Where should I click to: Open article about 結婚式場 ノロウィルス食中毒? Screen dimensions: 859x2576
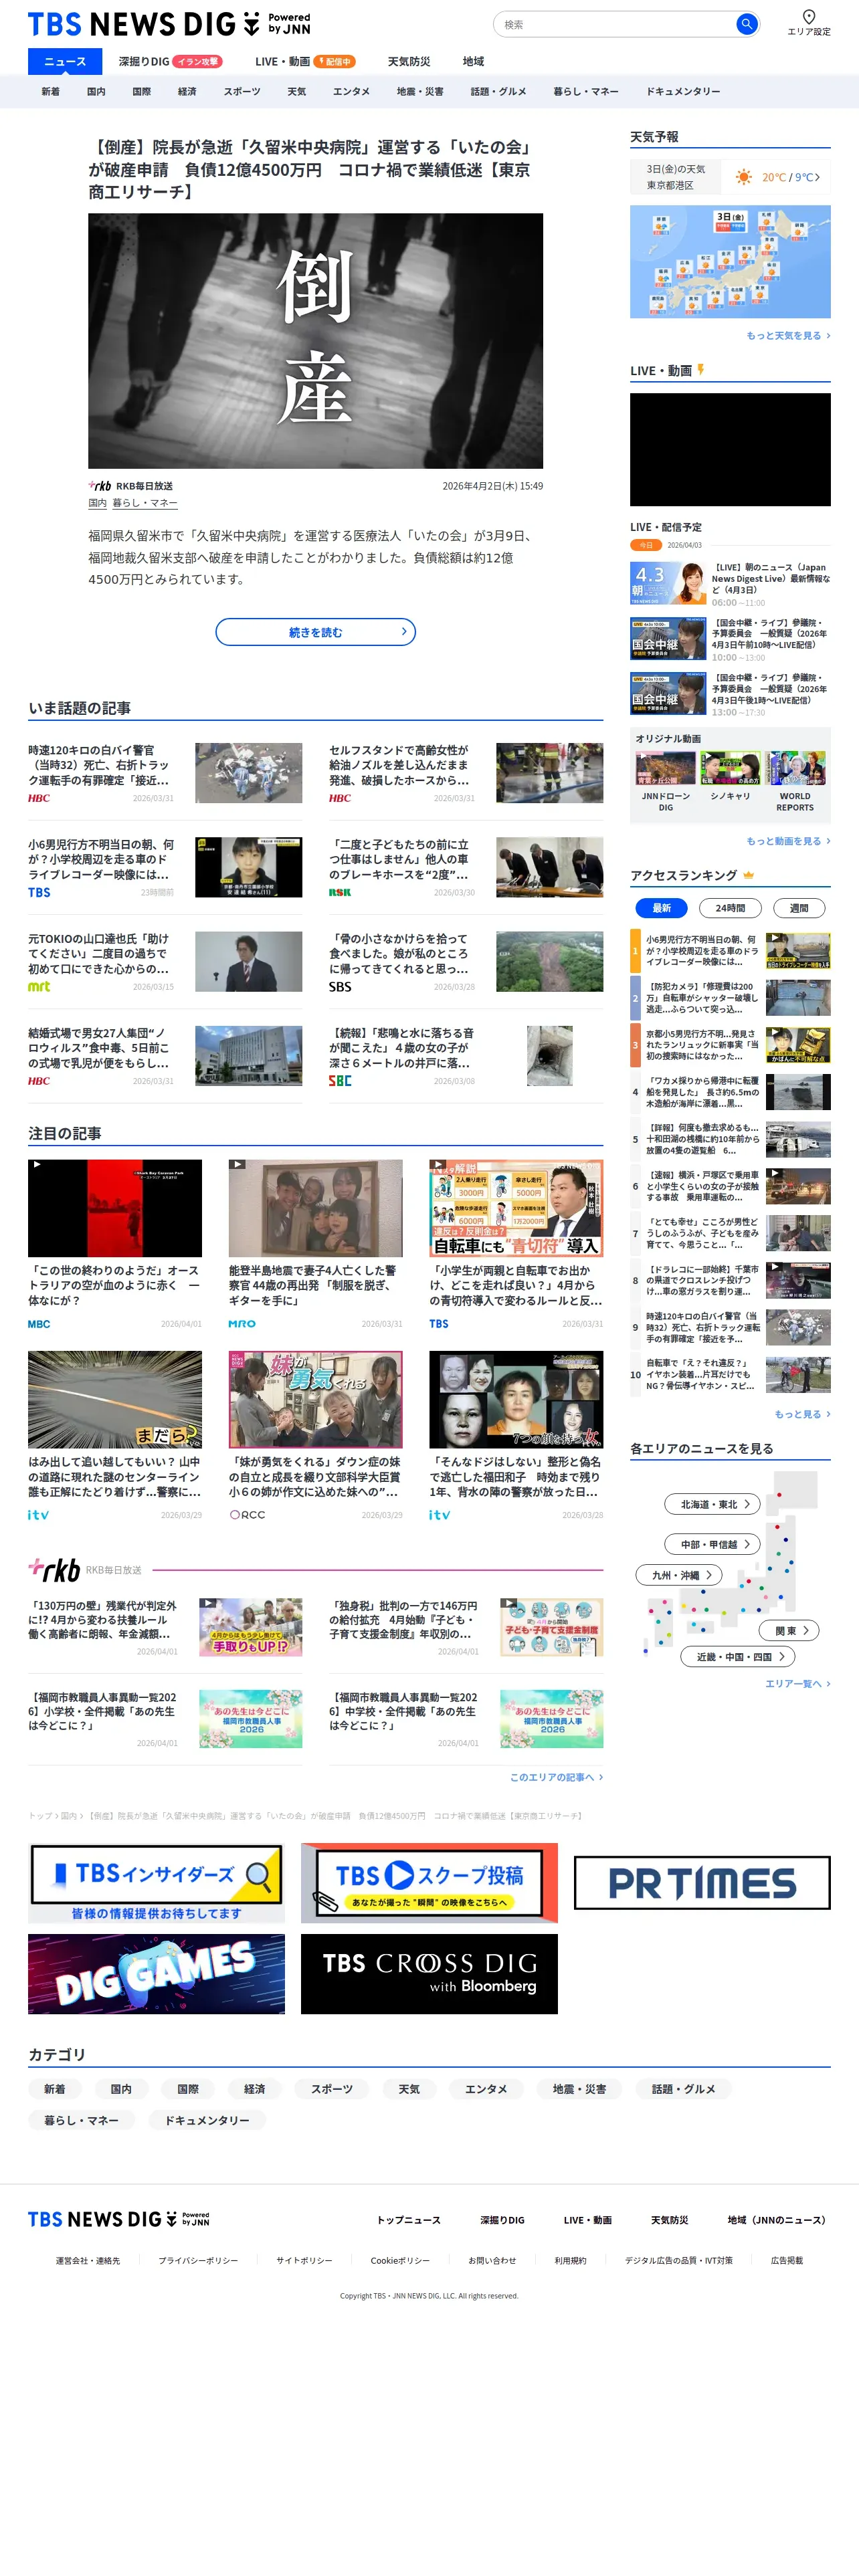[x=165, y=1055]
